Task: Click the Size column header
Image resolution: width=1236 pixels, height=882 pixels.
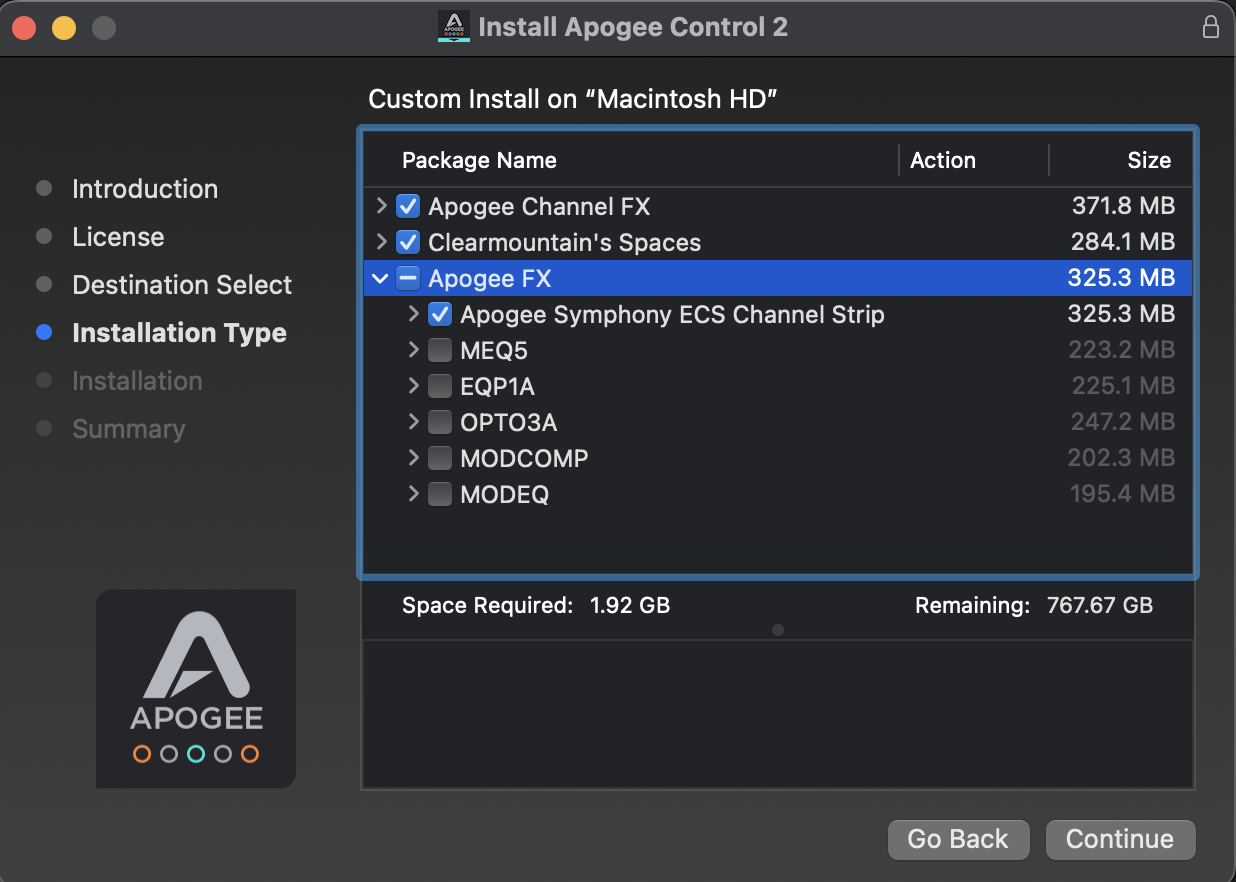Action: (x=1148, y=160)
